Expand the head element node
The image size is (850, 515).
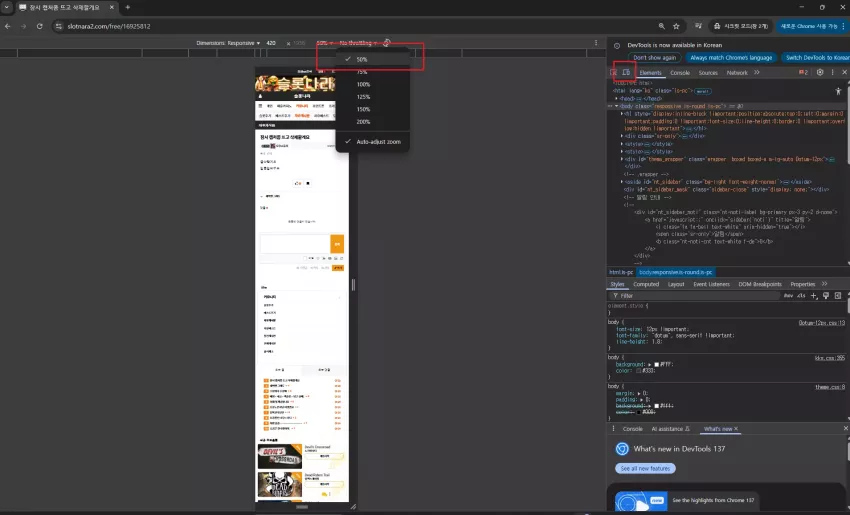point(616,99)
